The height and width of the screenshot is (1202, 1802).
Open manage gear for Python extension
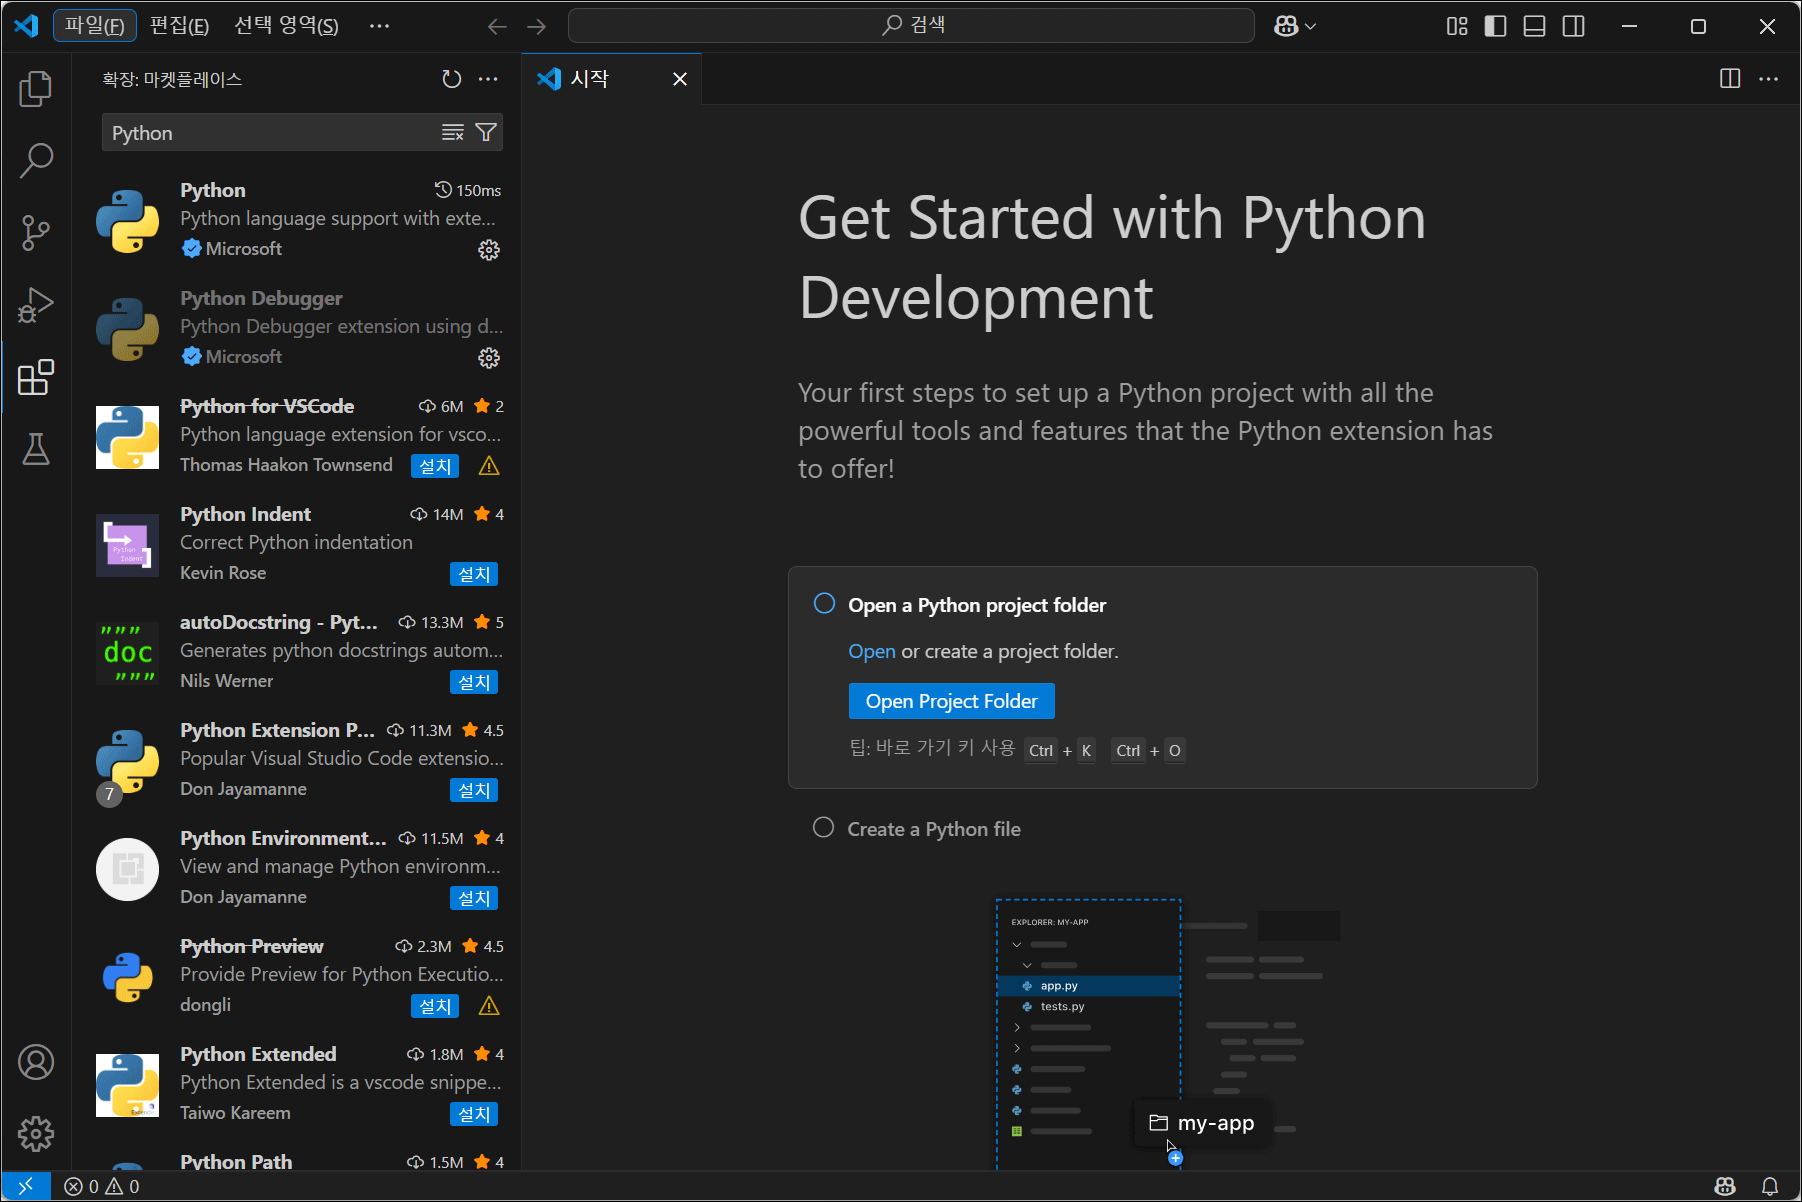tap(489, 250)
